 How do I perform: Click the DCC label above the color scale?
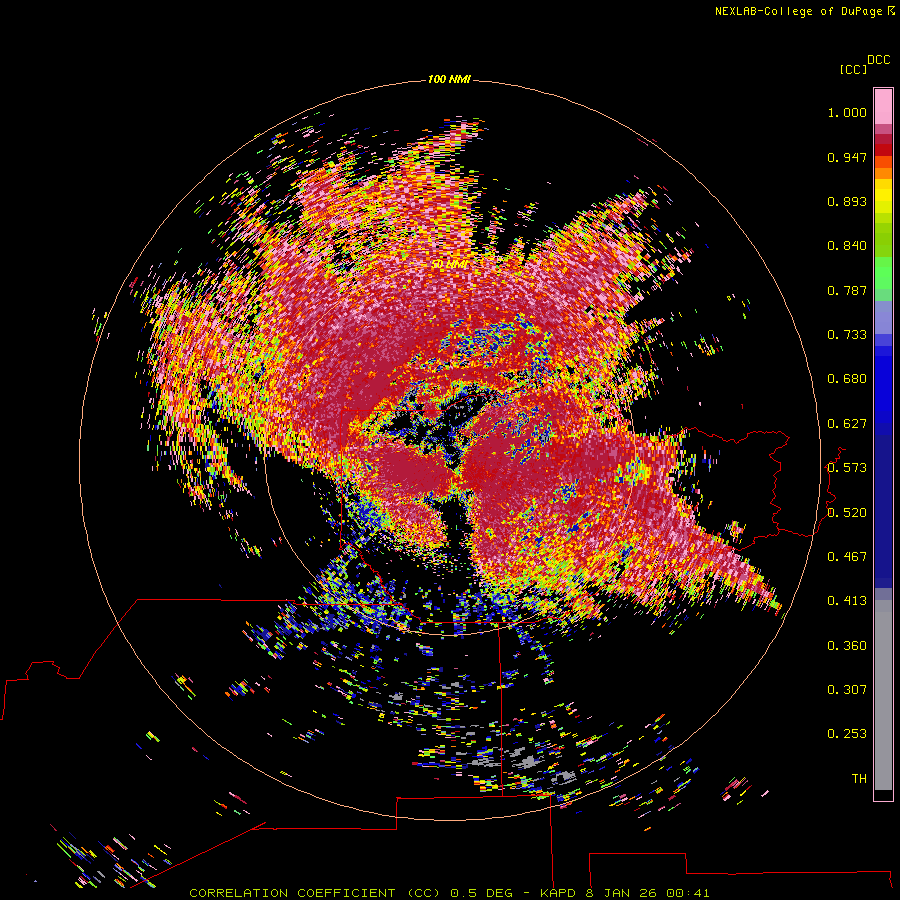tap(879, 60)
